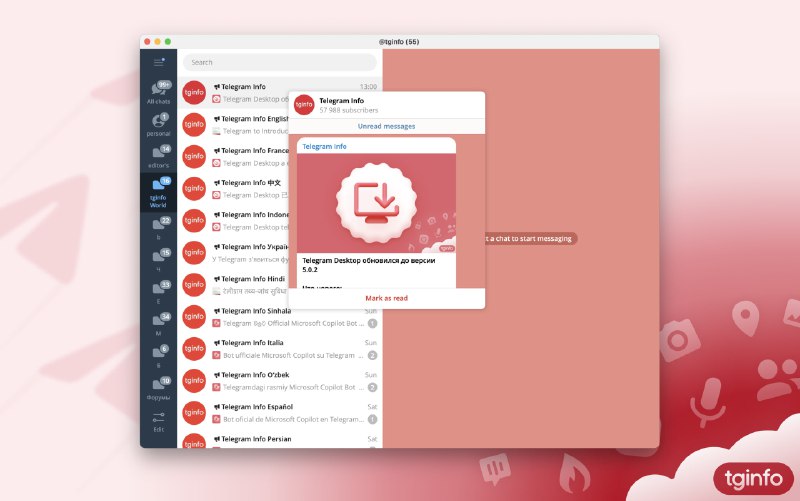This screenshot has width=800, height=501.
Task: Click Telegram Info Español chat avatar
Action: 194,413
